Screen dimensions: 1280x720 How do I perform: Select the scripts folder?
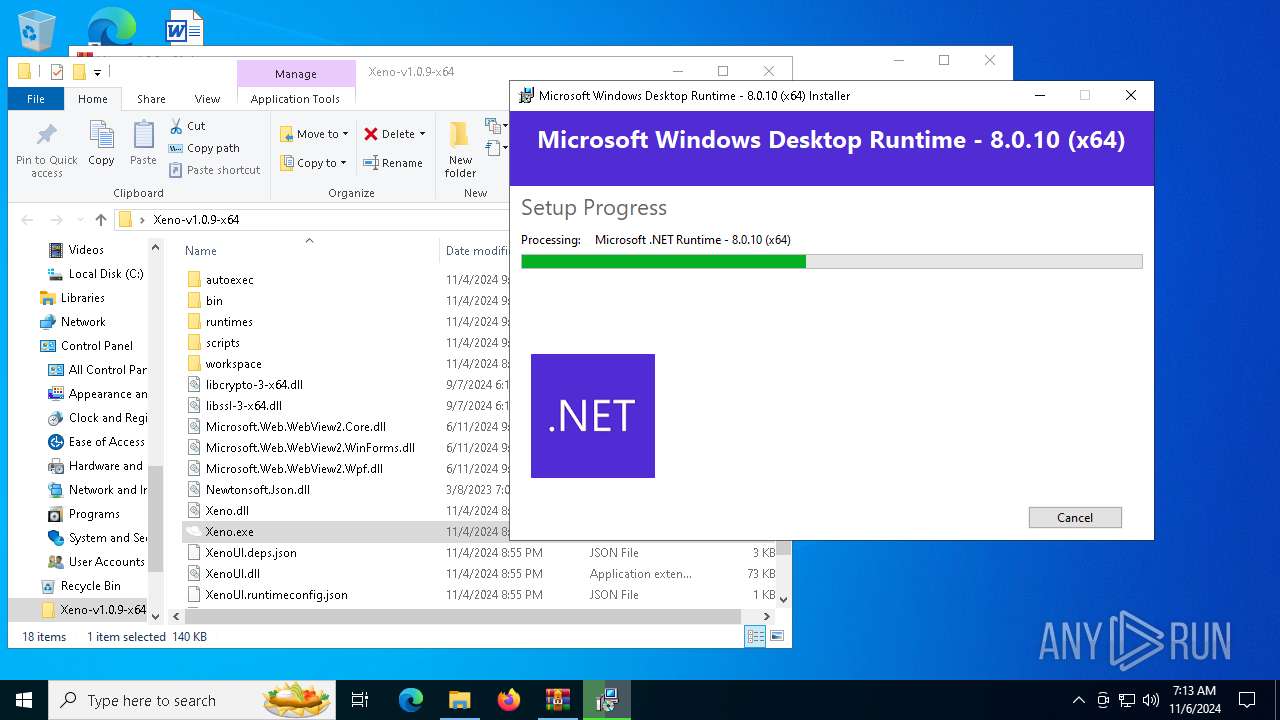(x=213, y=343)
